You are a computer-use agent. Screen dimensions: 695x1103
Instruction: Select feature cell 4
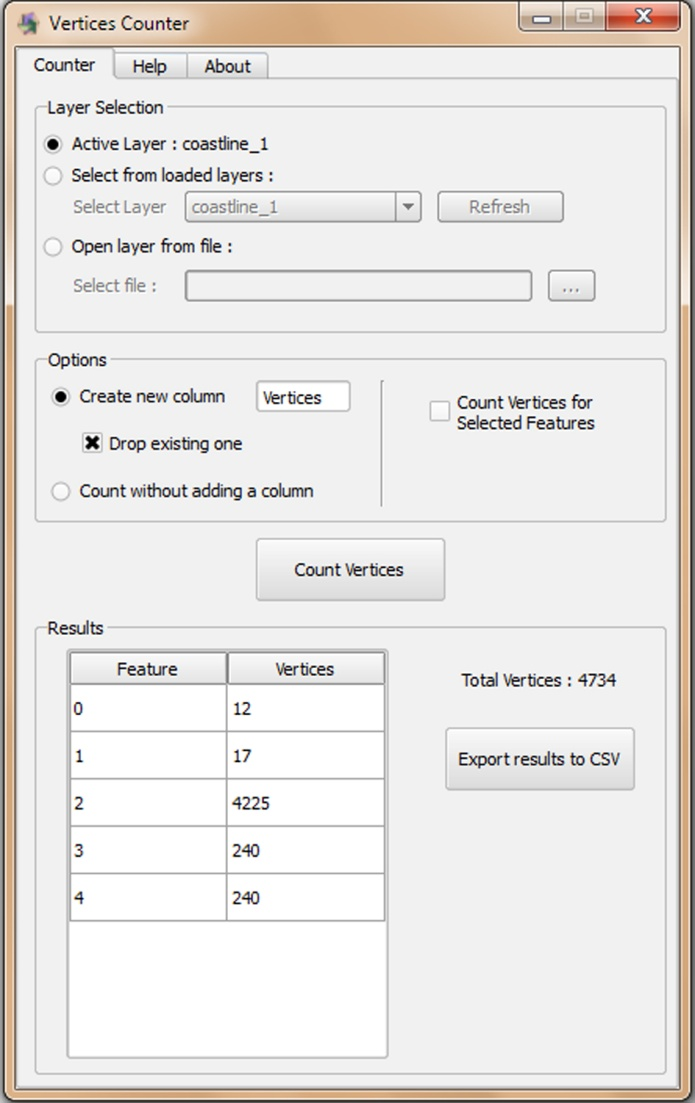pyautogui.click(x=148, y=897)
